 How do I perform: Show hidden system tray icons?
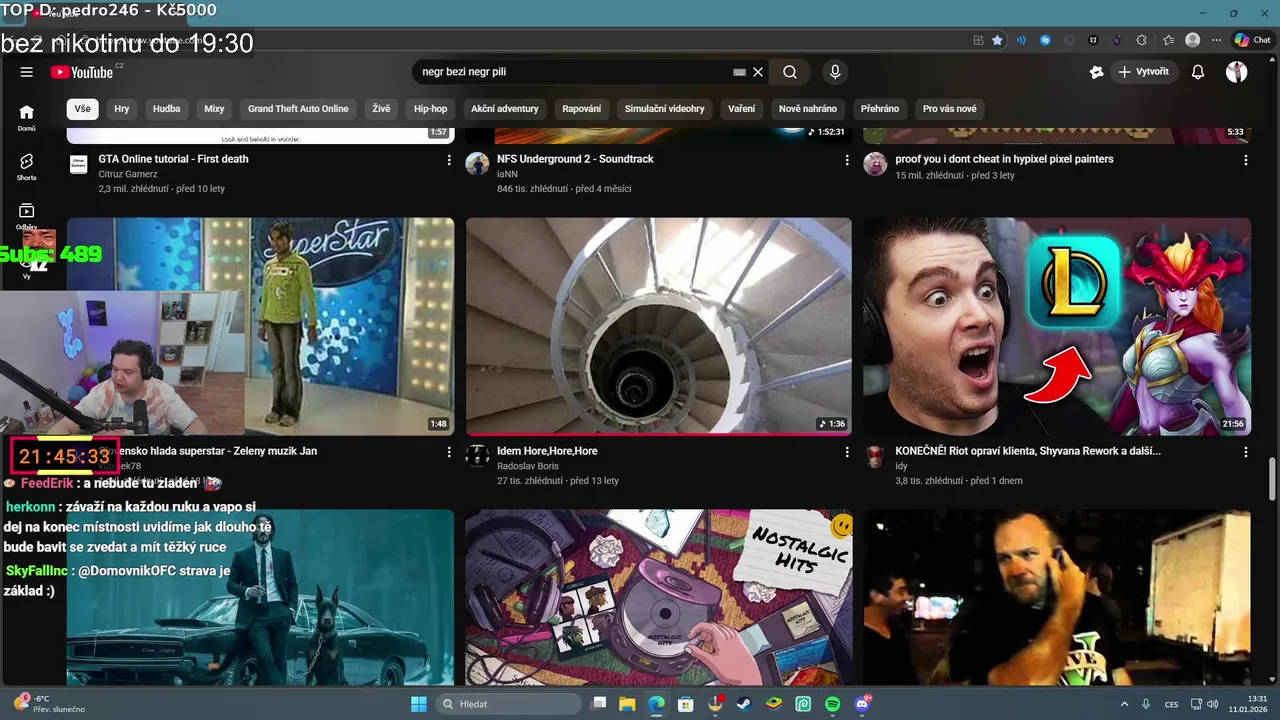[1124, 704]
